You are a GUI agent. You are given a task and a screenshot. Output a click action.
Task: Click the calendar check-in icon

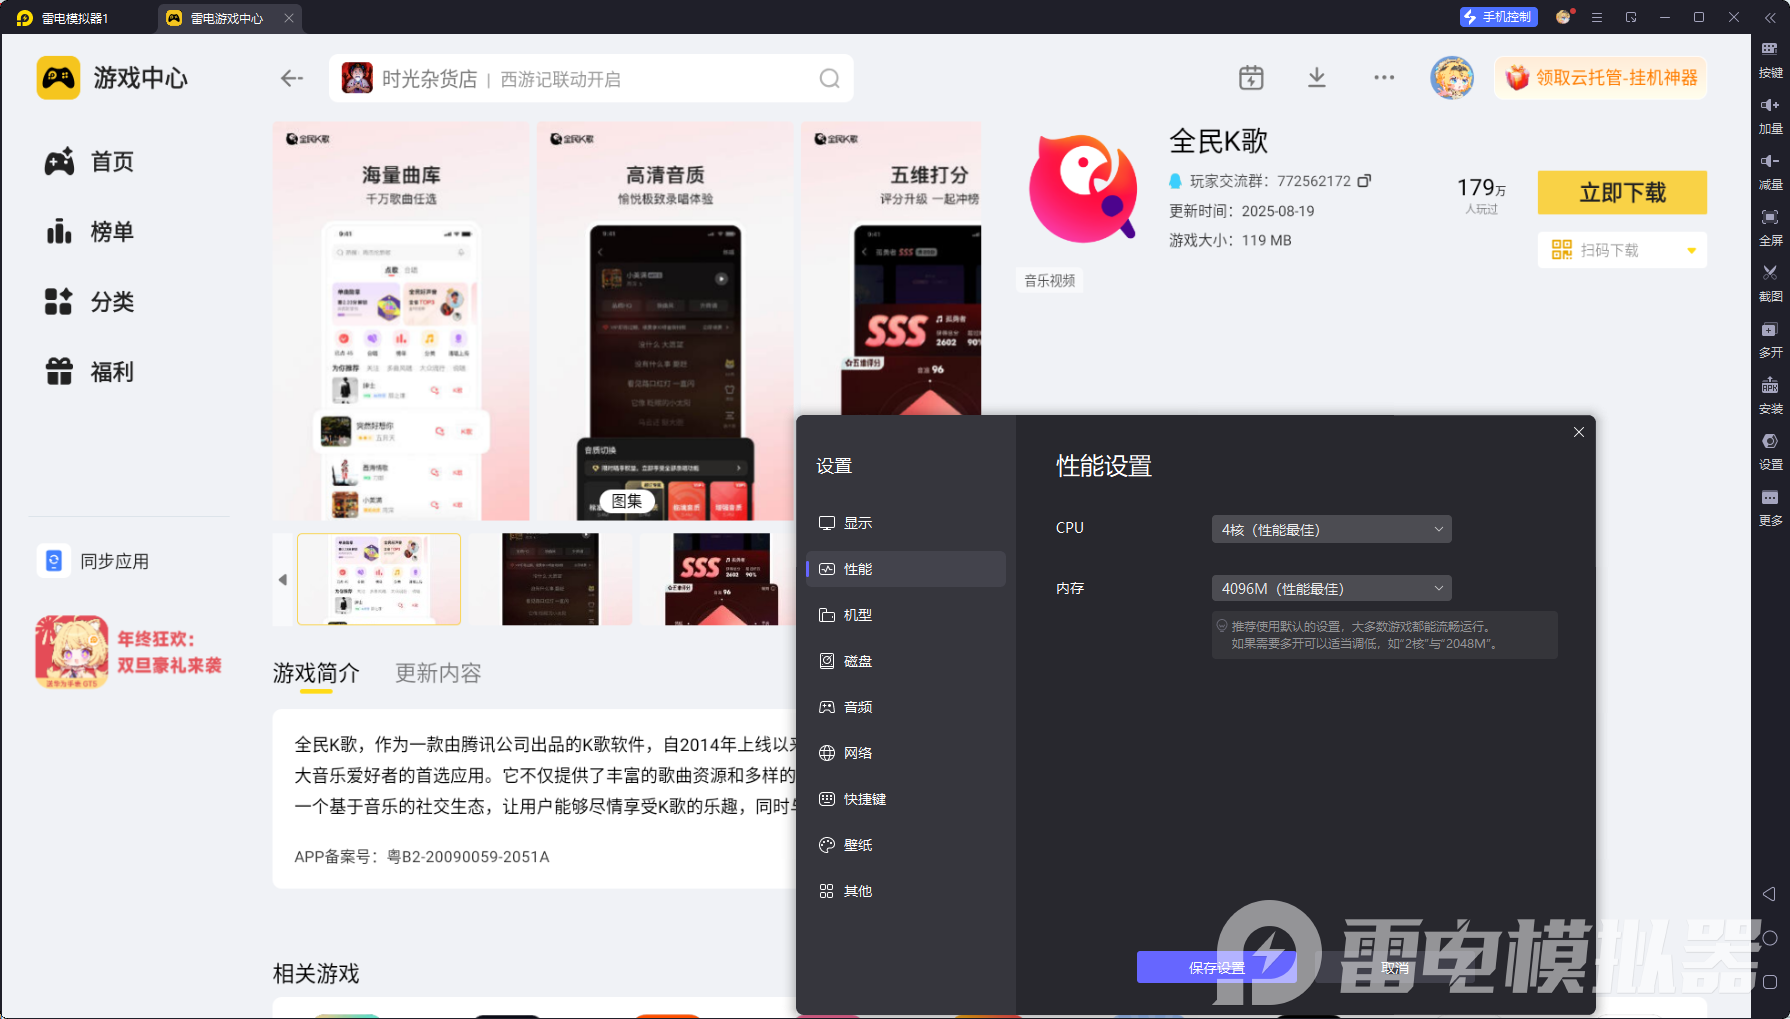pyautogui.click(x=1251, y=78)
